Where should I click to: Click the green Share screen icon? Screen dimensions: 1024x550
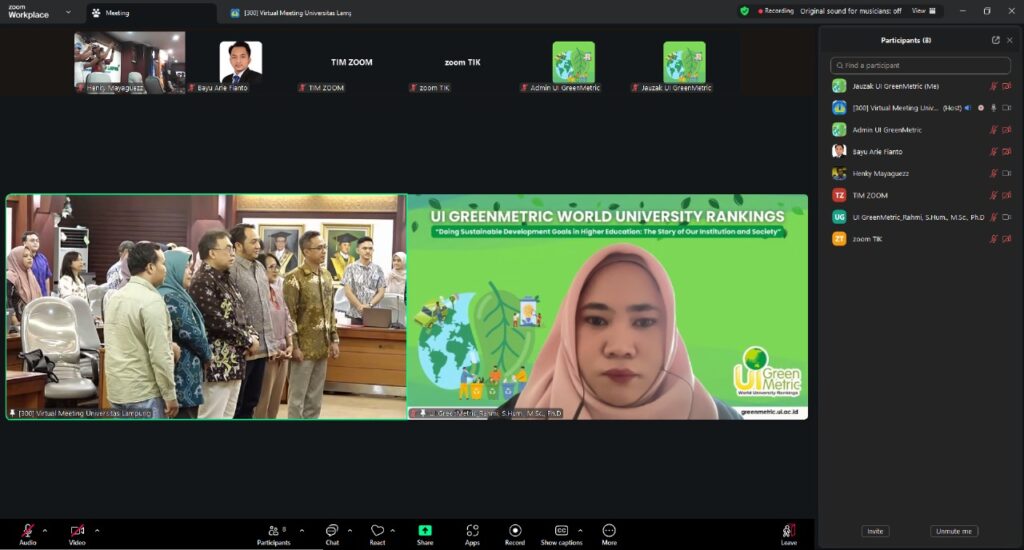tap(425, 531)
